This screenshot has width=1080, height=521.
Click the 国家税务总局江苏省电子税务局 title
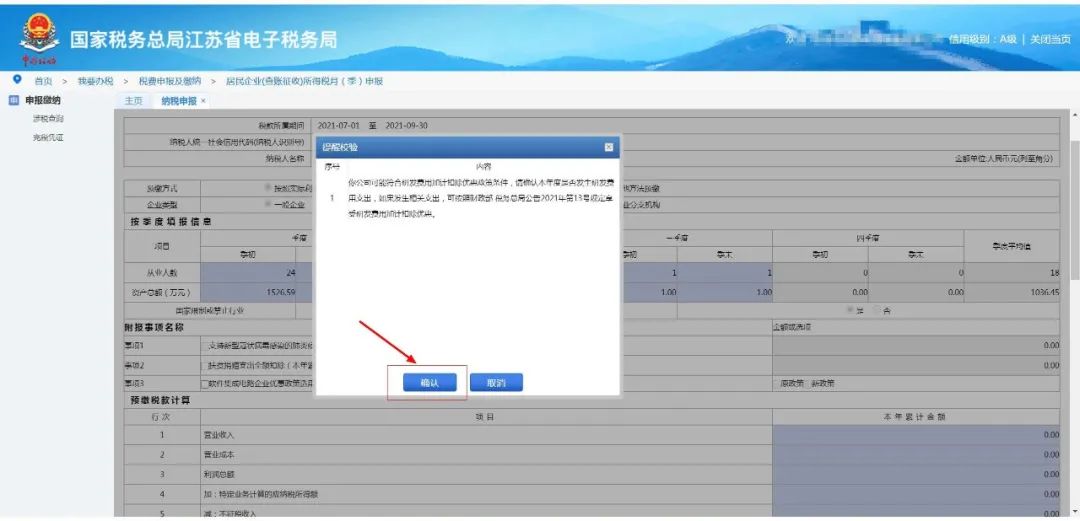pyautogui.click(x=204, y=39)
